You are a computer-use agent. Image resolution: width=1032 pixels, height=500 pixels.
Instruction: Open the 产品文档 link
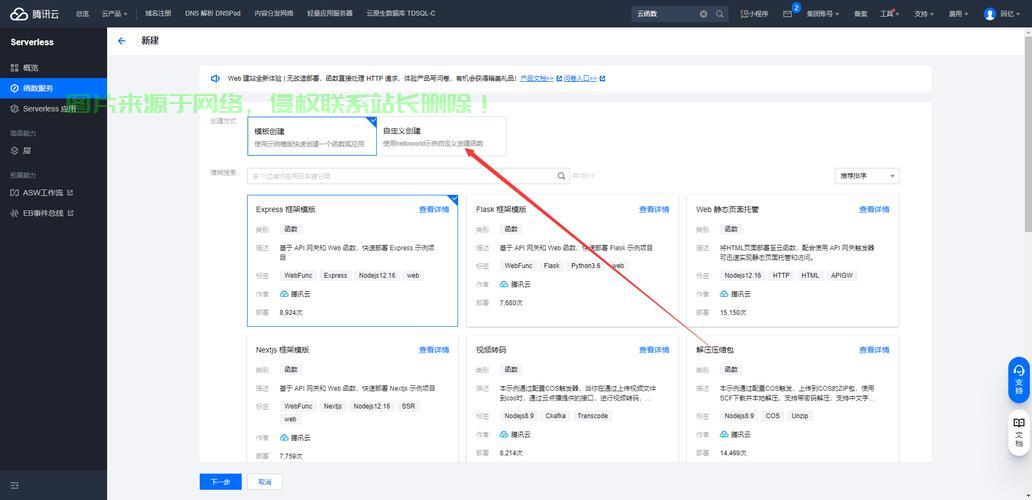[x=537, y=78]
